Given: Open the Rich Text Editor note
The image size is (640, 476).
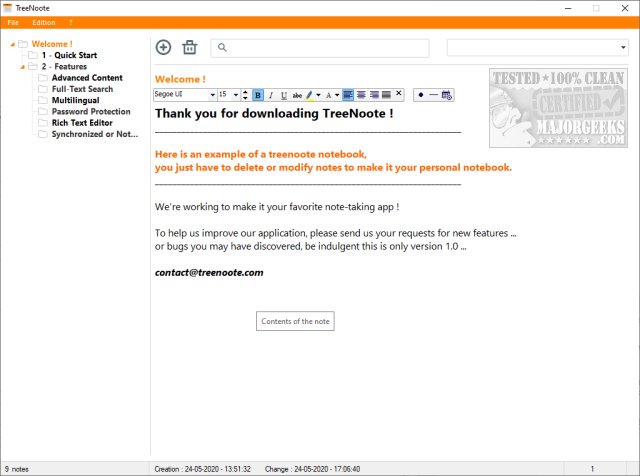Looking at the screenshot, I should [x=82, y=123].
